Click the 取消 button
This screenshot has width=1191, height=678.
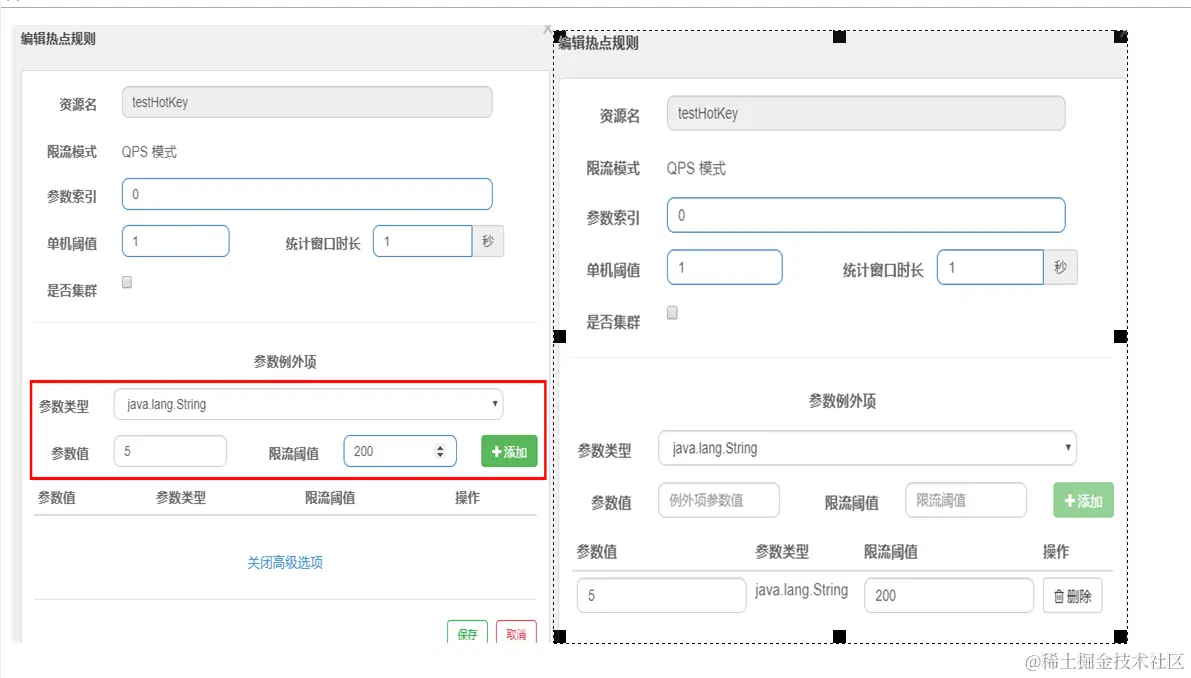[517, 633]
